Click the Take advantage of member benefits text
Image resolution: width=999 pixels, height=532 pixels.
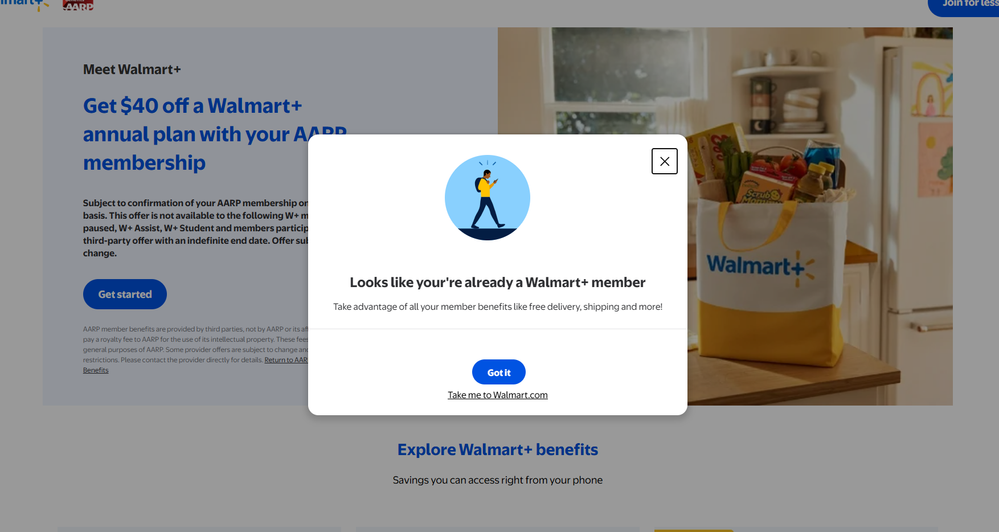tap(498, 306)
